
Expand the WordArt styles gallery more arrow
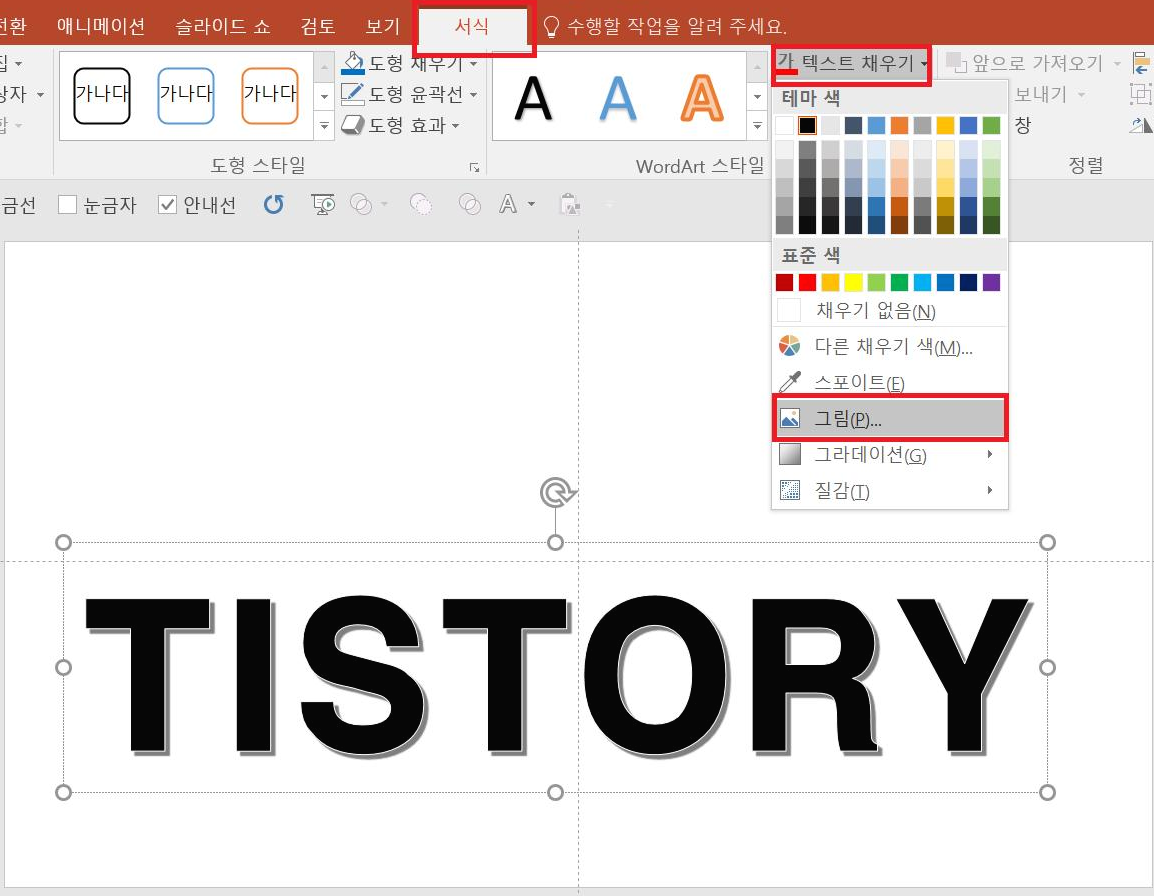click(x=757, y=126)
